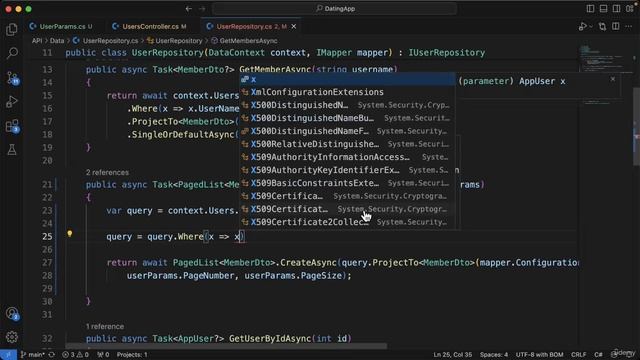640x360 pixels.
Task: Open the Explorer view in activity bar
Action: pyautogui.click(x=12, y=29)
